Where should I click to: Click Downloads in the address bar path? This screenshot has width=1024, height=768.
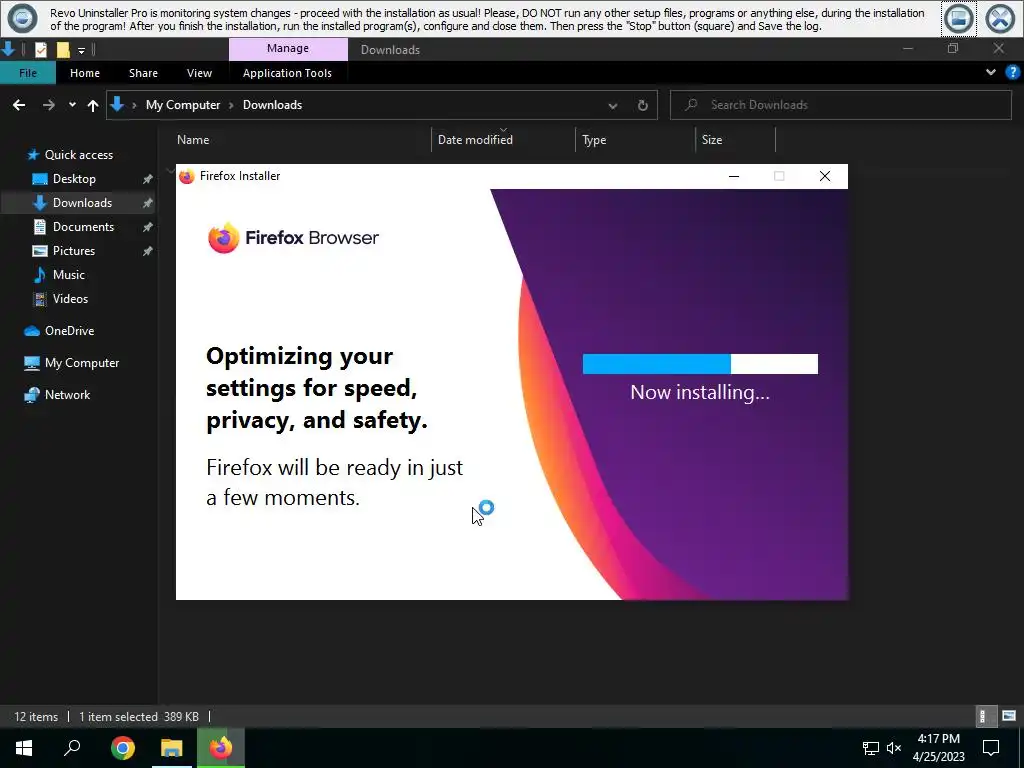point(272,105)
